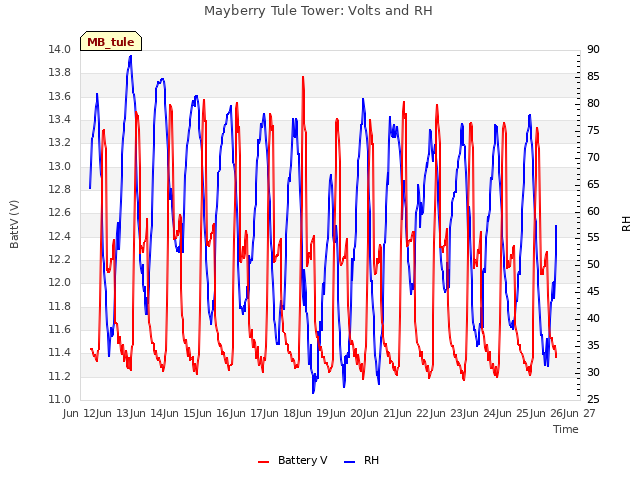This screenshot has height=480, width=640.
Task: Click the tallest red Battery V peak
Action: pos(303,77)
